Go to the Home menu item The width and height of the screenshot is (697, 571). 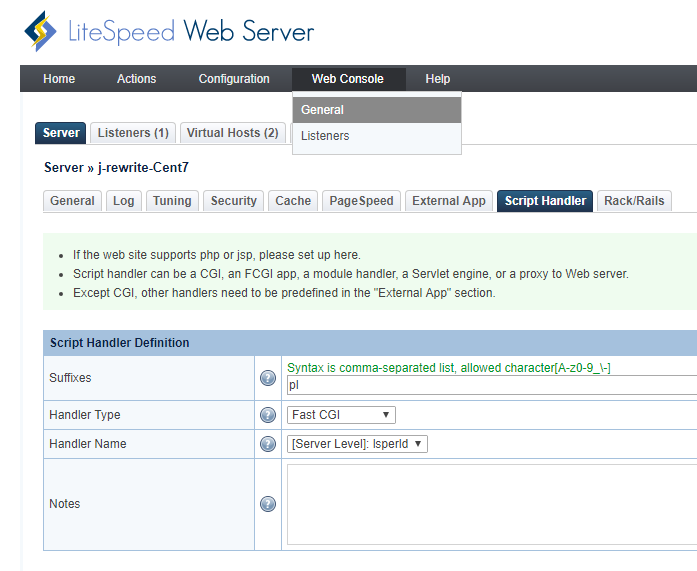tap(59, 79)
